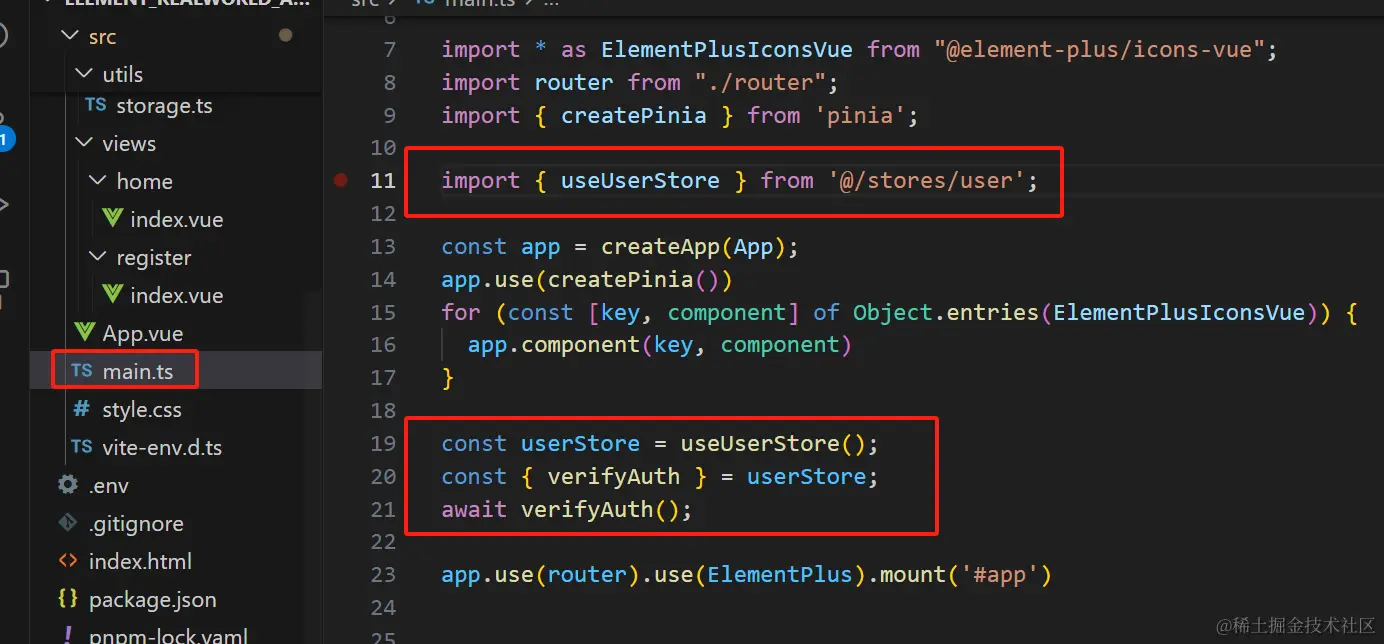The width and height of the screenshot is (1384, 644).
Task: Open the .env file
Action: point(109,485)
